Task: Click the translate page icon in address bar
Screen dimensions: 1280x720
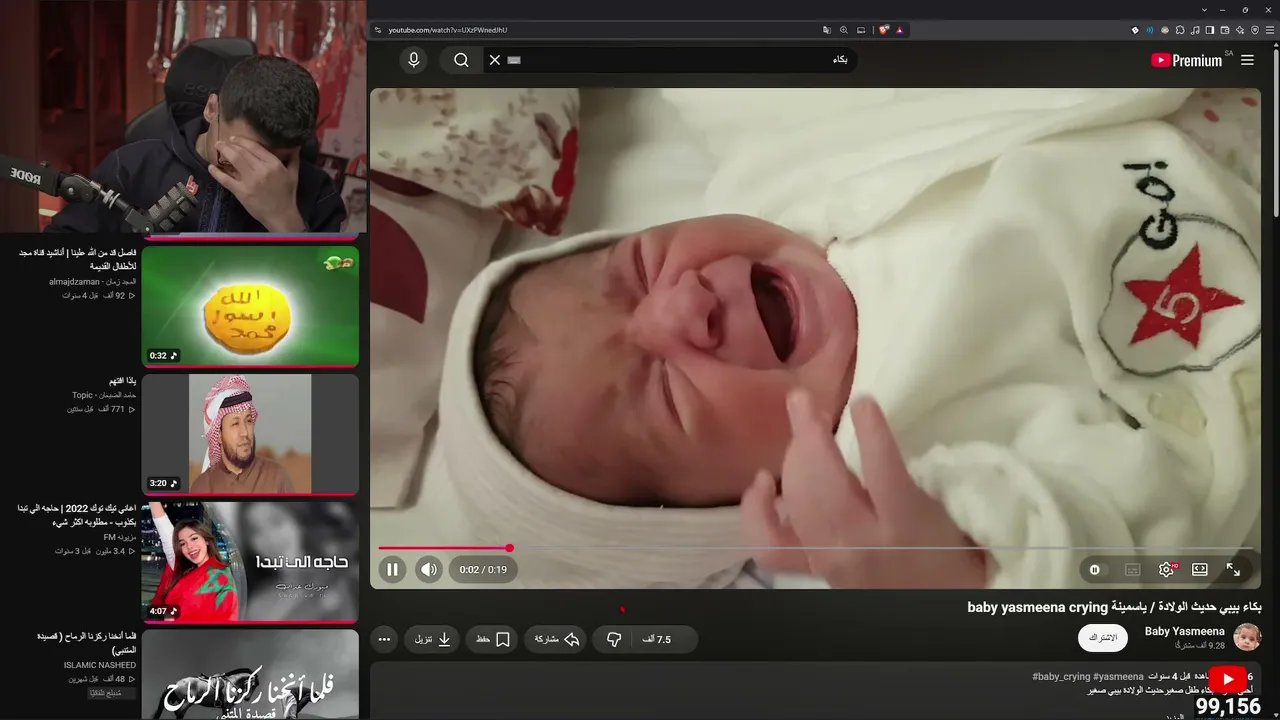Action: point(826,30)
